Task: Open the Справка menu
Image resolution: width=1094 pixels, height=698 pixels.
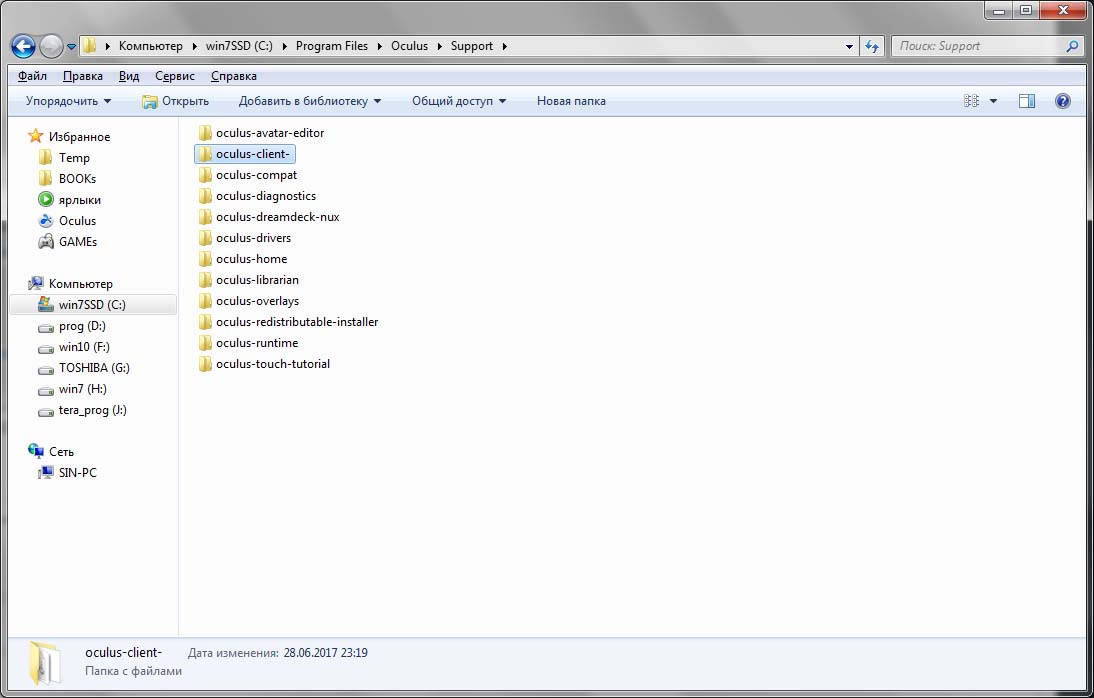Action: pos(234,76)
